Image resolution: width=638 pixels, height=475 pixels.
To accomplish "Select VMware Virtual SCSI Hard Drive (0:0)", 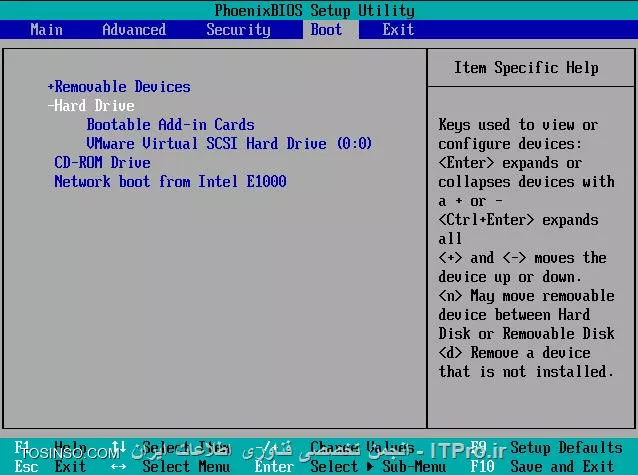I will coord(229,143).
